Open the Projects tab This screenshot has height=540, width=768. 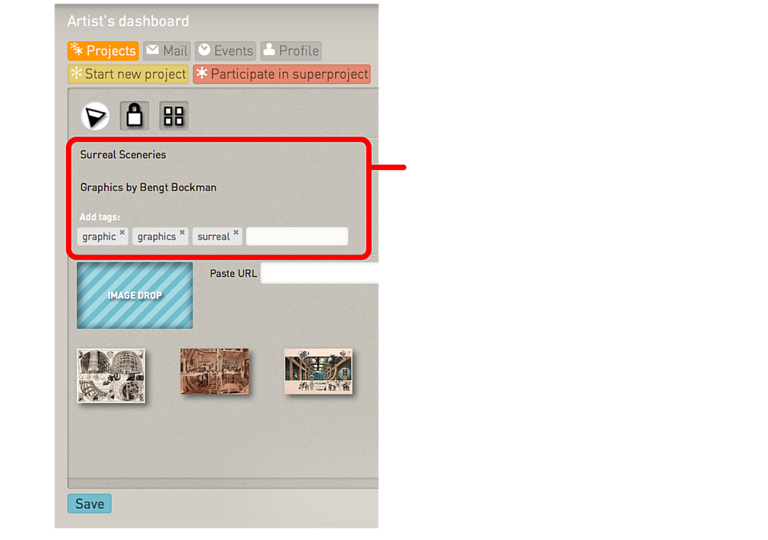(103, 50)
